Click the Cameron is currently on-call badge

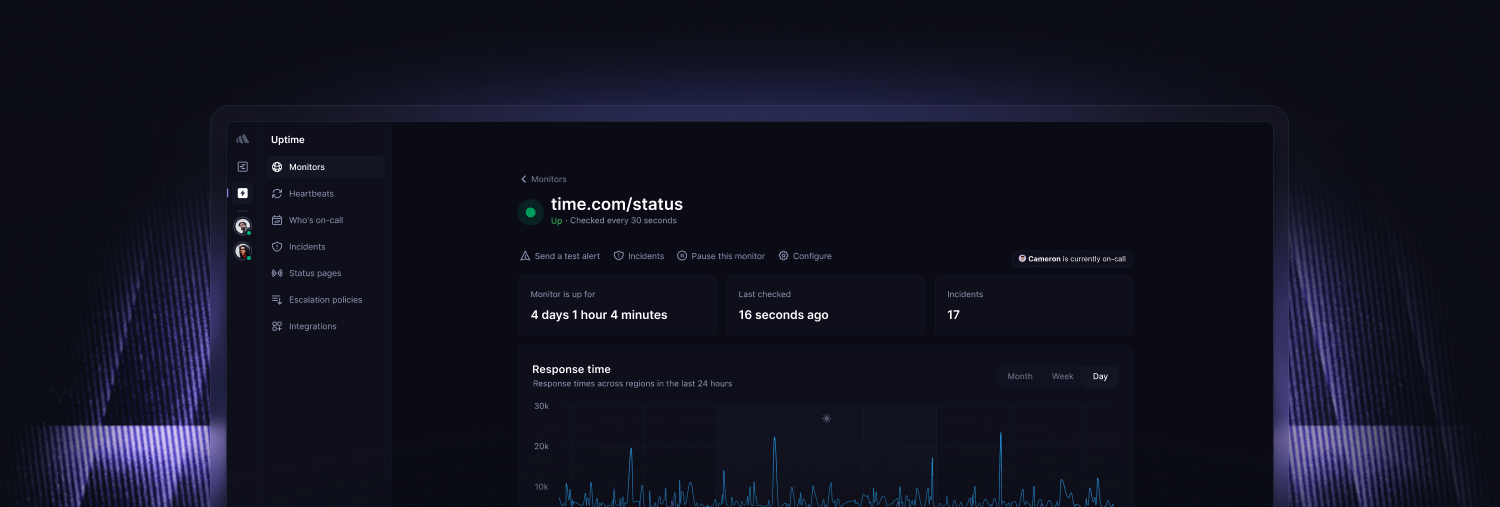[x=1072, y=259]
